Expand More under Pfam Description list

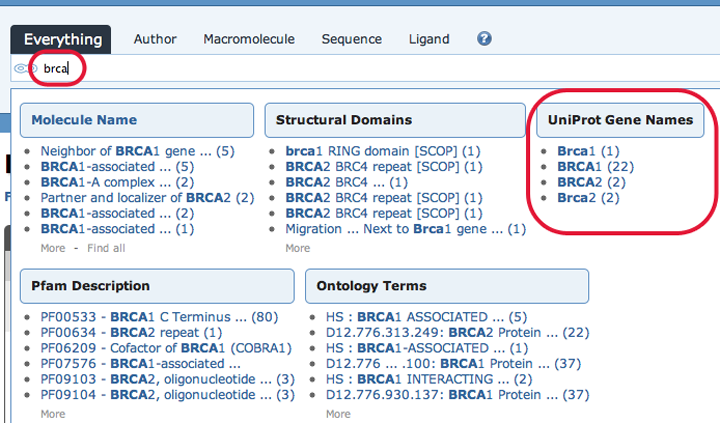[x=53, y=414]
